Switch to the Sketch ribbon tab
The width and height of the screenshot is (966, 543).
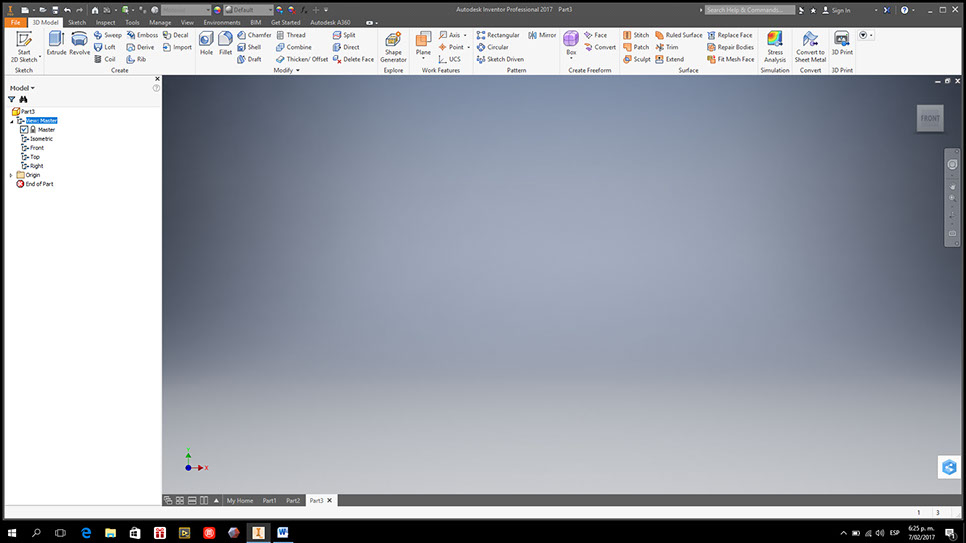point(77,22)
